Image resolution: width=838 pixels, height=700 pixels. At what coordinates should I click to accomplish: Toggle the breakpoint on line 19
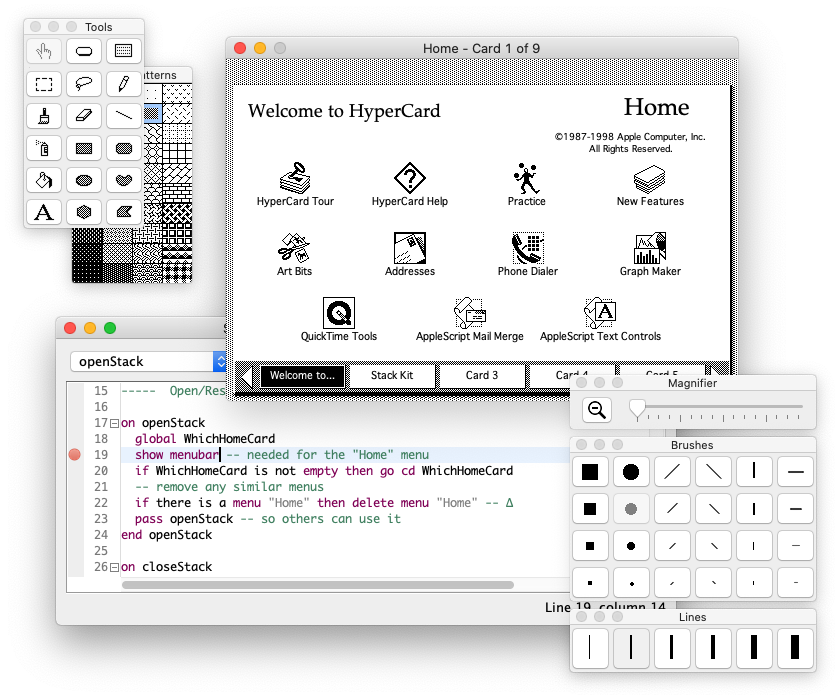(x=75, y=455)
